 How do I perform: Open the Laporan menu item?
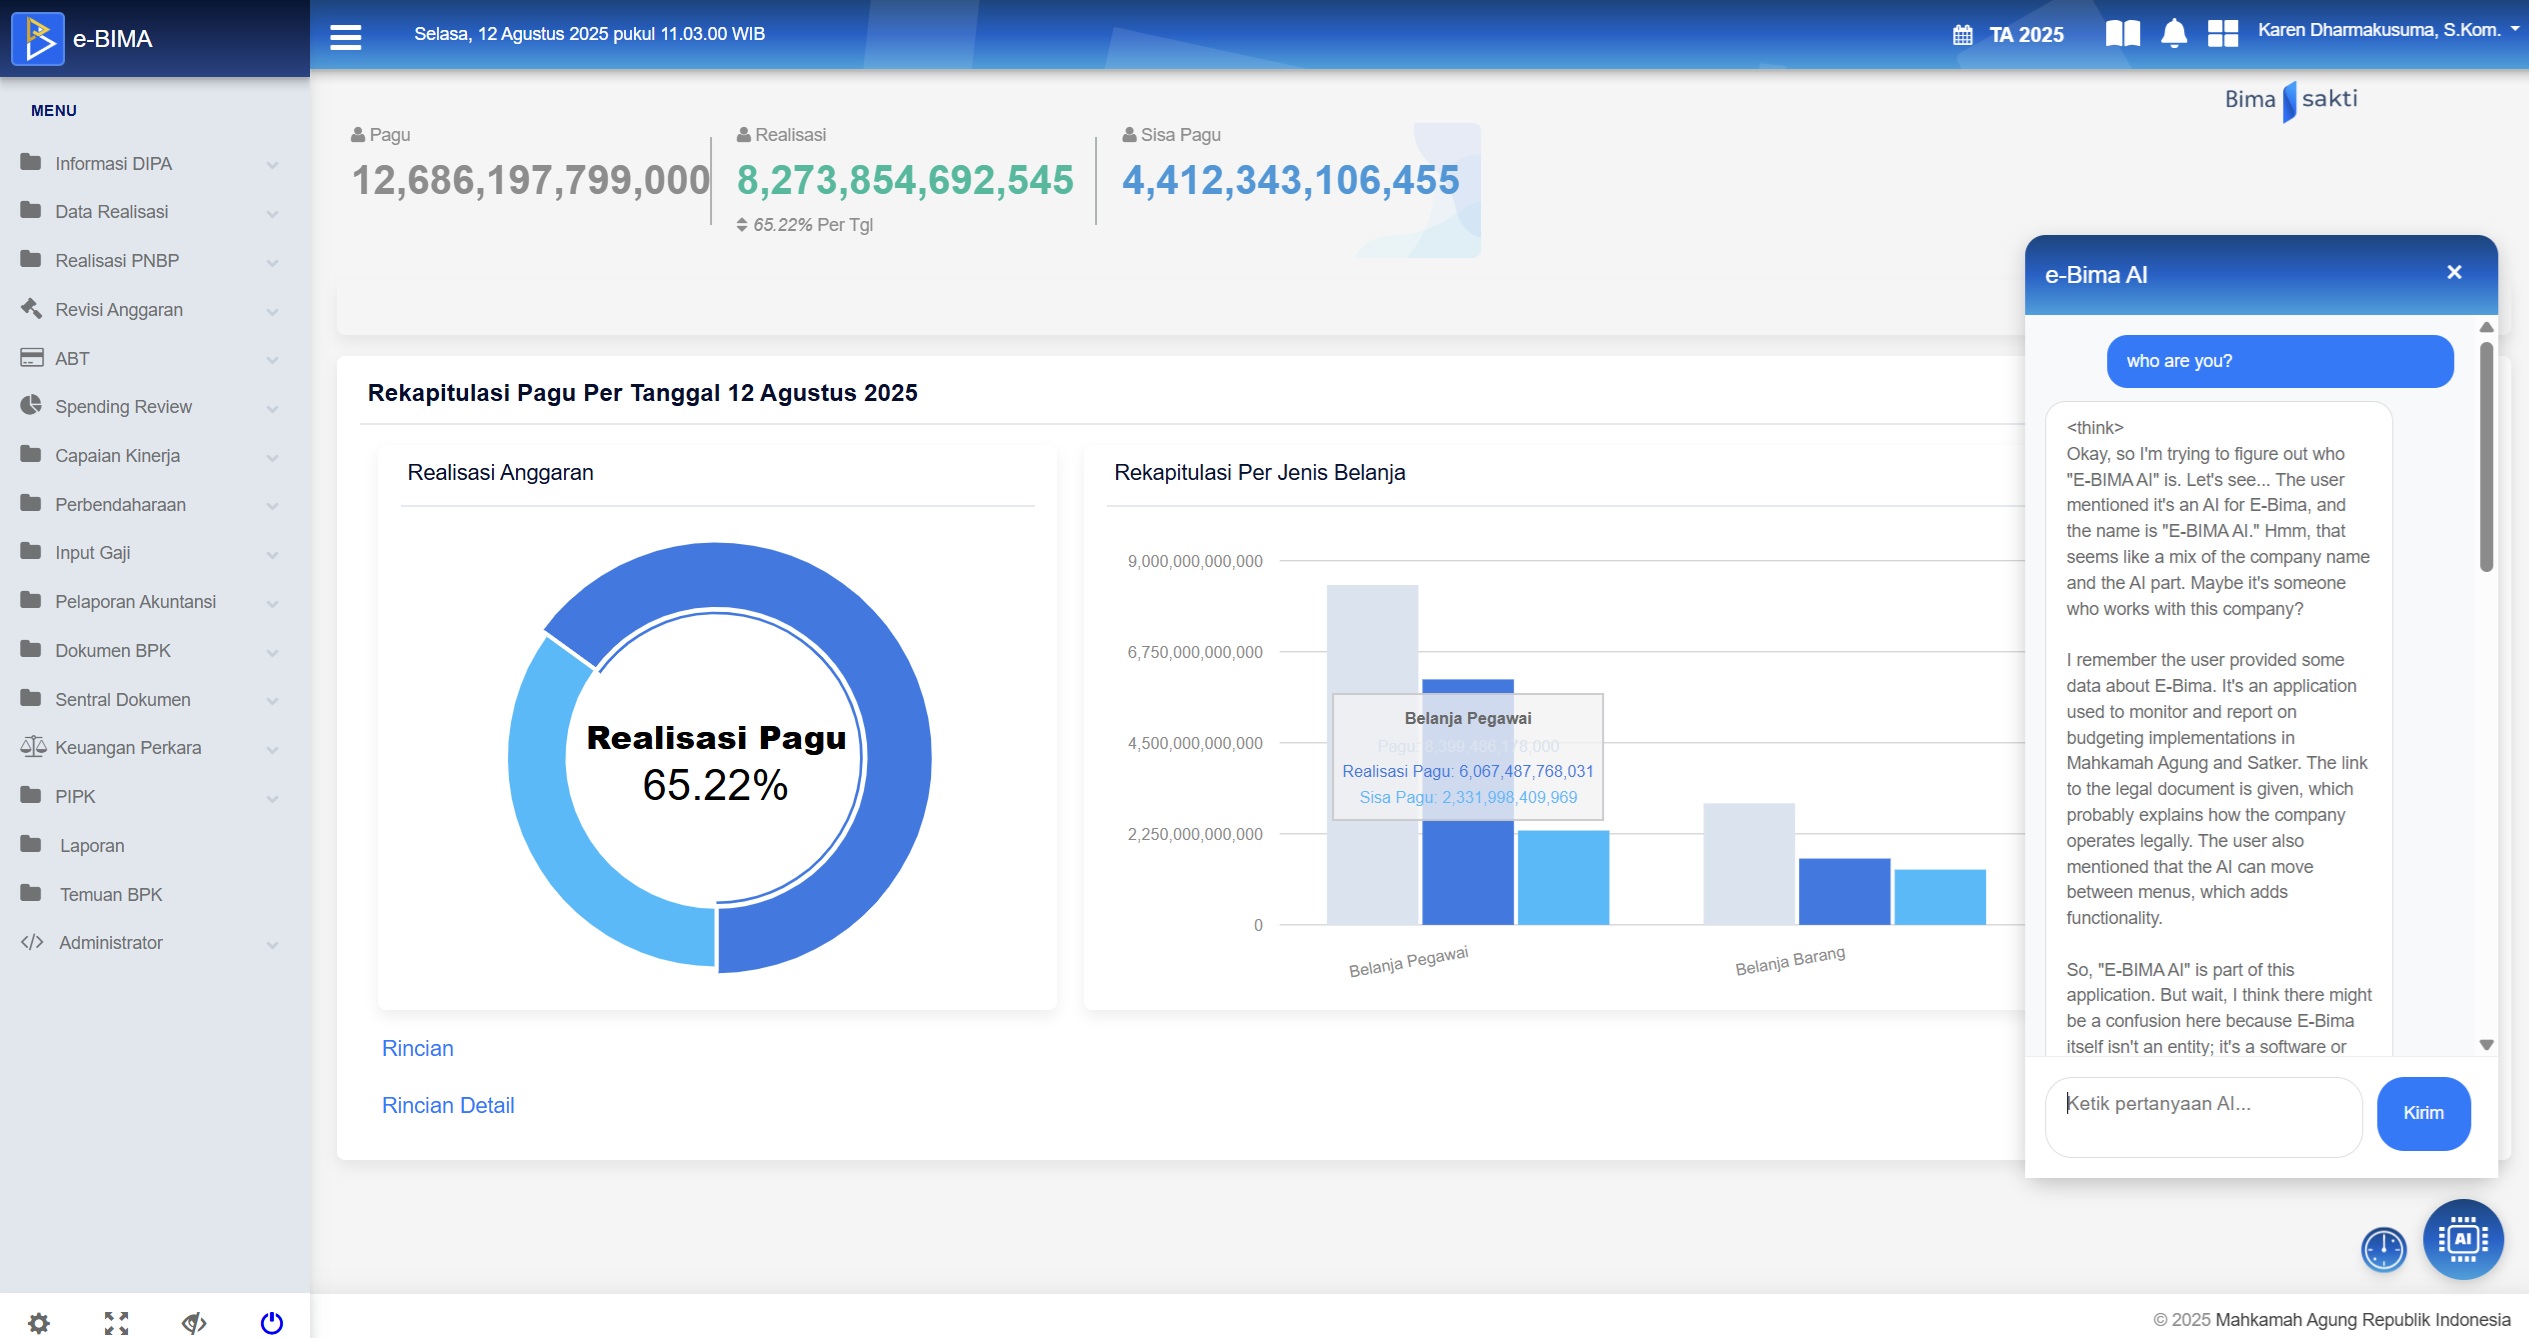click(x=92, y=846)
